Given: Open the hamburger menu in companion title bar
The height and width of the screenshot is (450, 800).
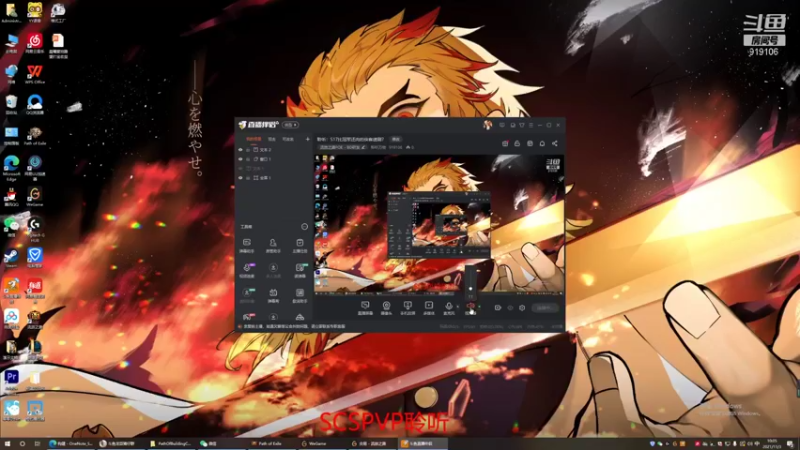Looking at the screenshot, I should [531, 125].
